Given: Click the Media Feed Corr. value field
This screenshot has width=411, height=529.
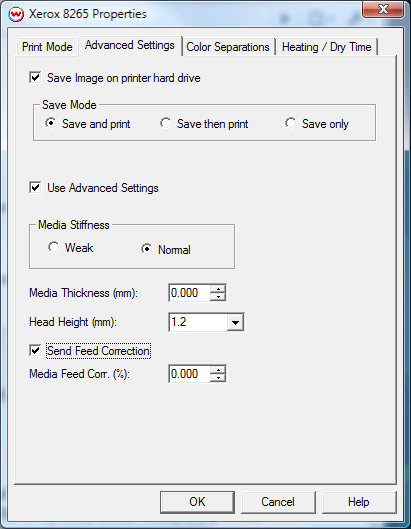Looking at the screenshot, I should pyautogui.click(x=189, y=373).
